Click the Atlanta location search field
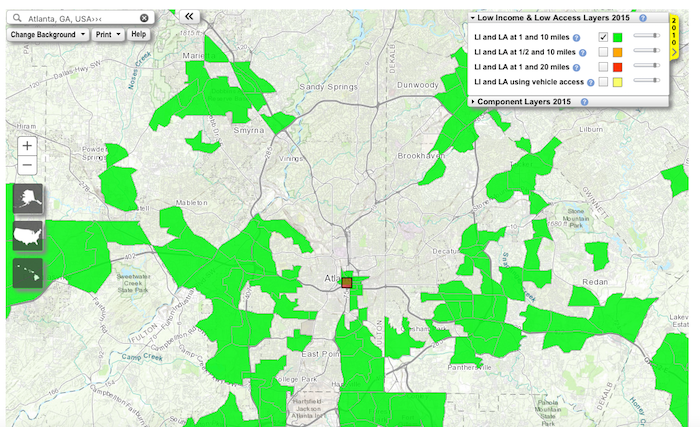Viewport: 700px width, 427px height. [x=75, y=18]
